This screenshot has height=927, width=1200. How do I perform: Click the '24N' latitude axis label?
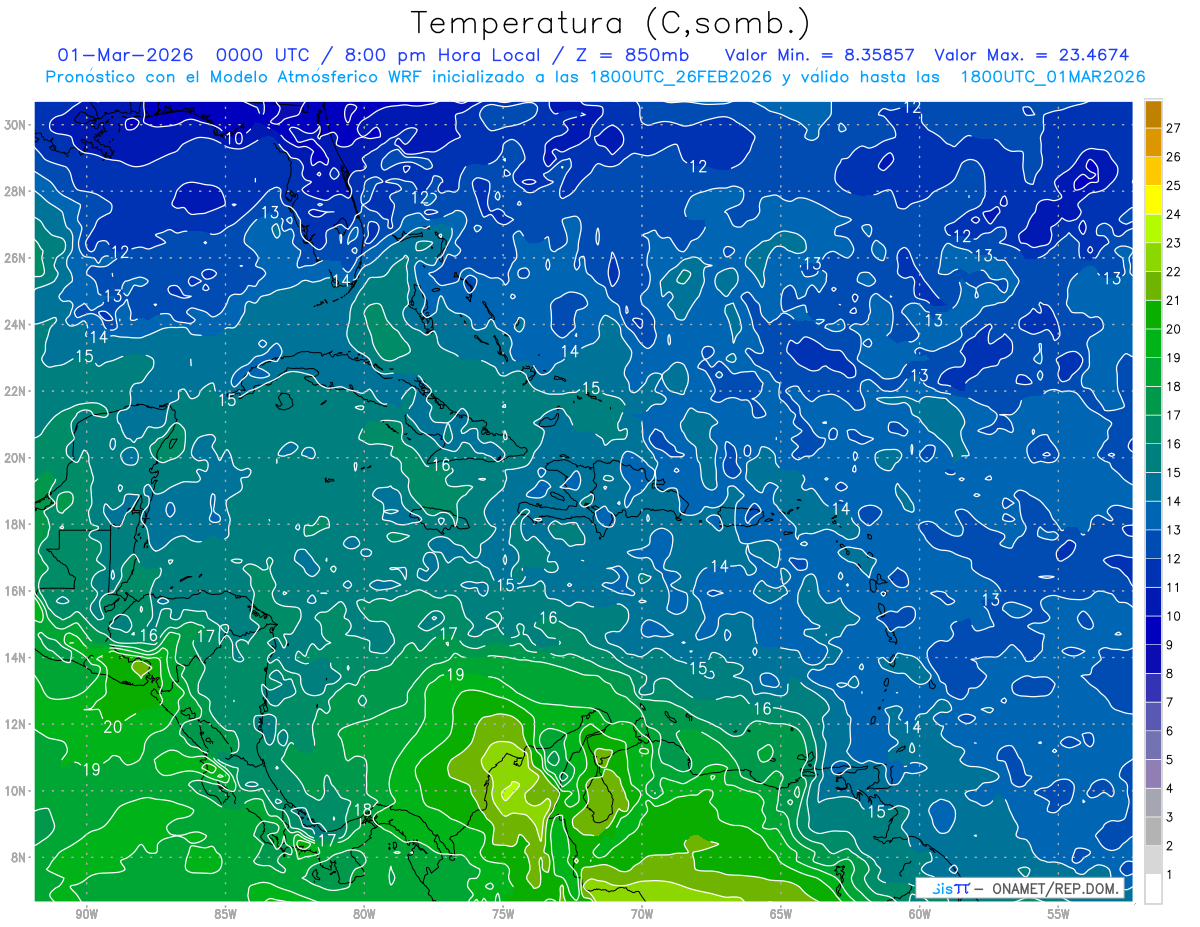pyautogui.click(x=17, y=325)
